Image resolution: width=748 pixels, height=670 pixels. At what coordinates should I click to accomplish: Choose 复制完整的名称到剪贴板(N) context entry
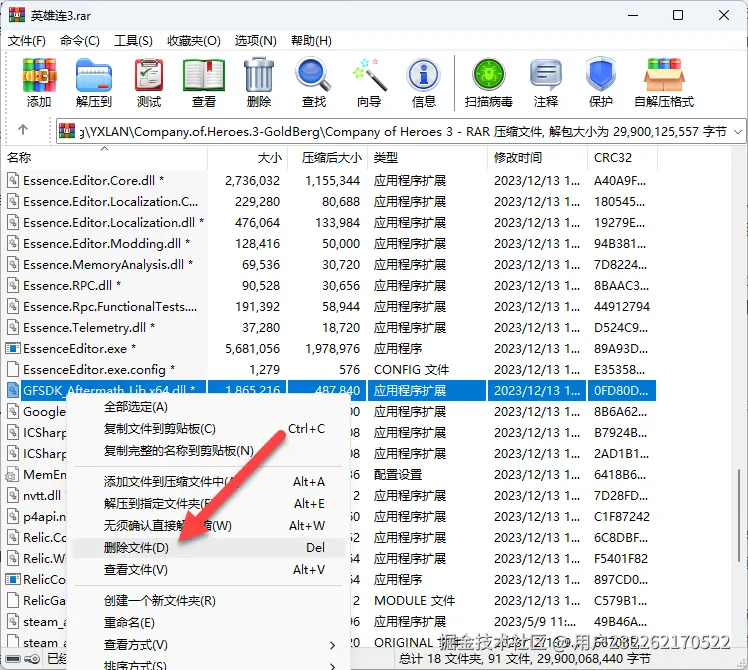(208, 450)
